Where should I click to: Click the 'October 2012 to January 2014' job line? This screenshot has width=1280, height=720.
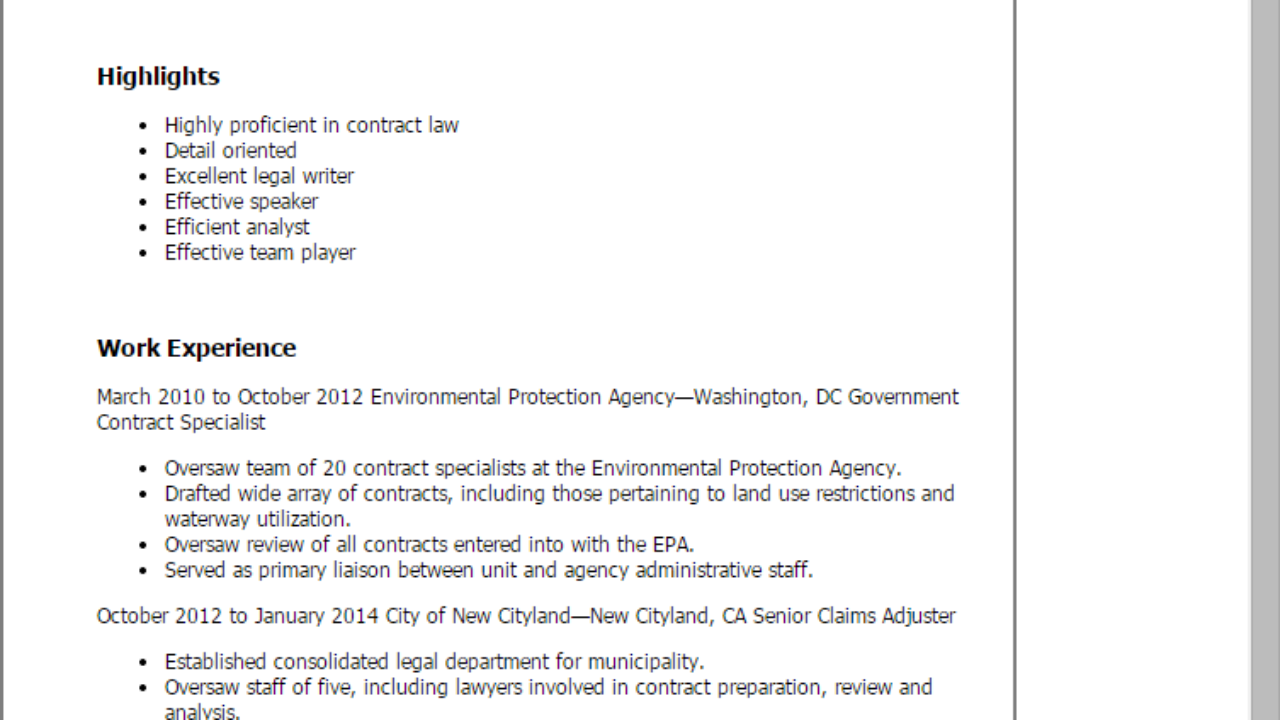[x=526, y=616]
